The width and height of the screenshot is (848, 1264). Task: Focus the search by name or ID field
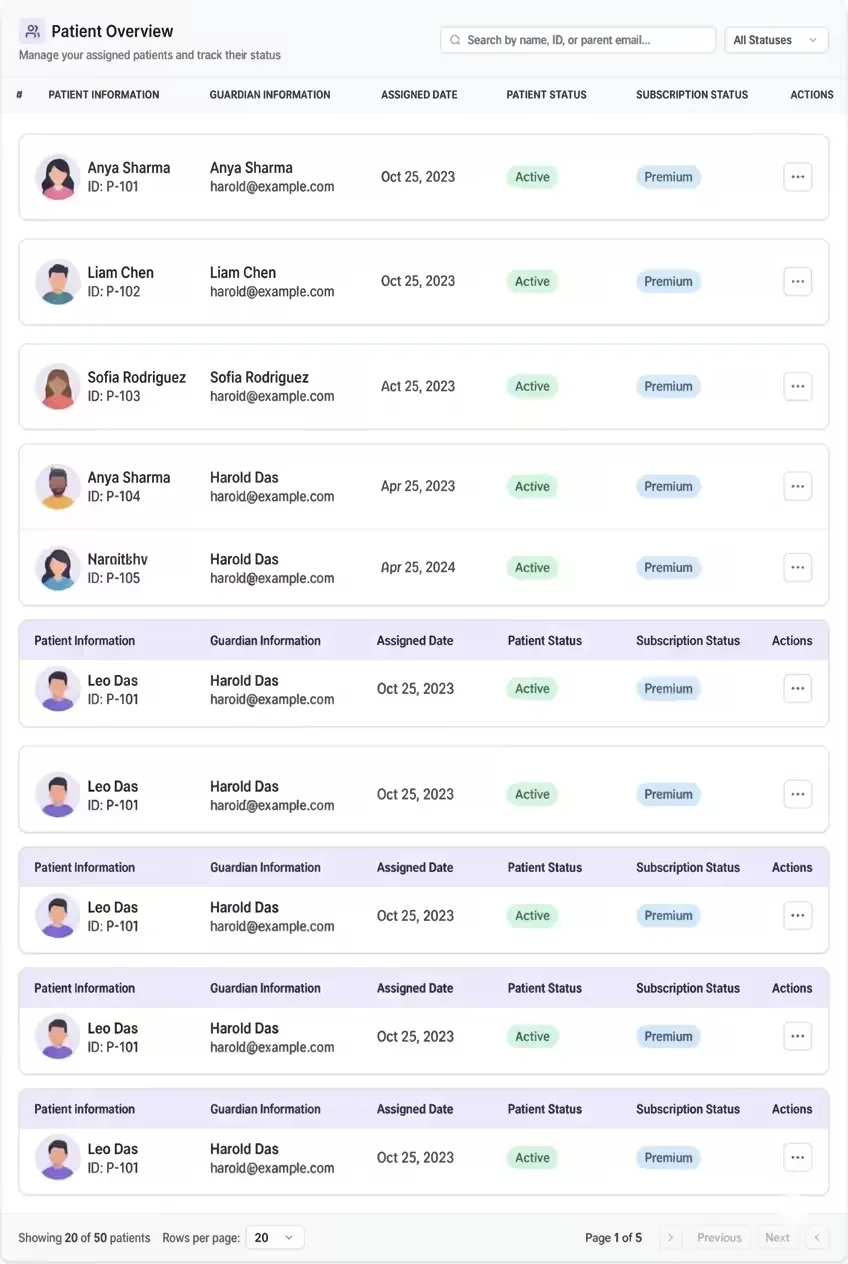[x=578, y=40]
